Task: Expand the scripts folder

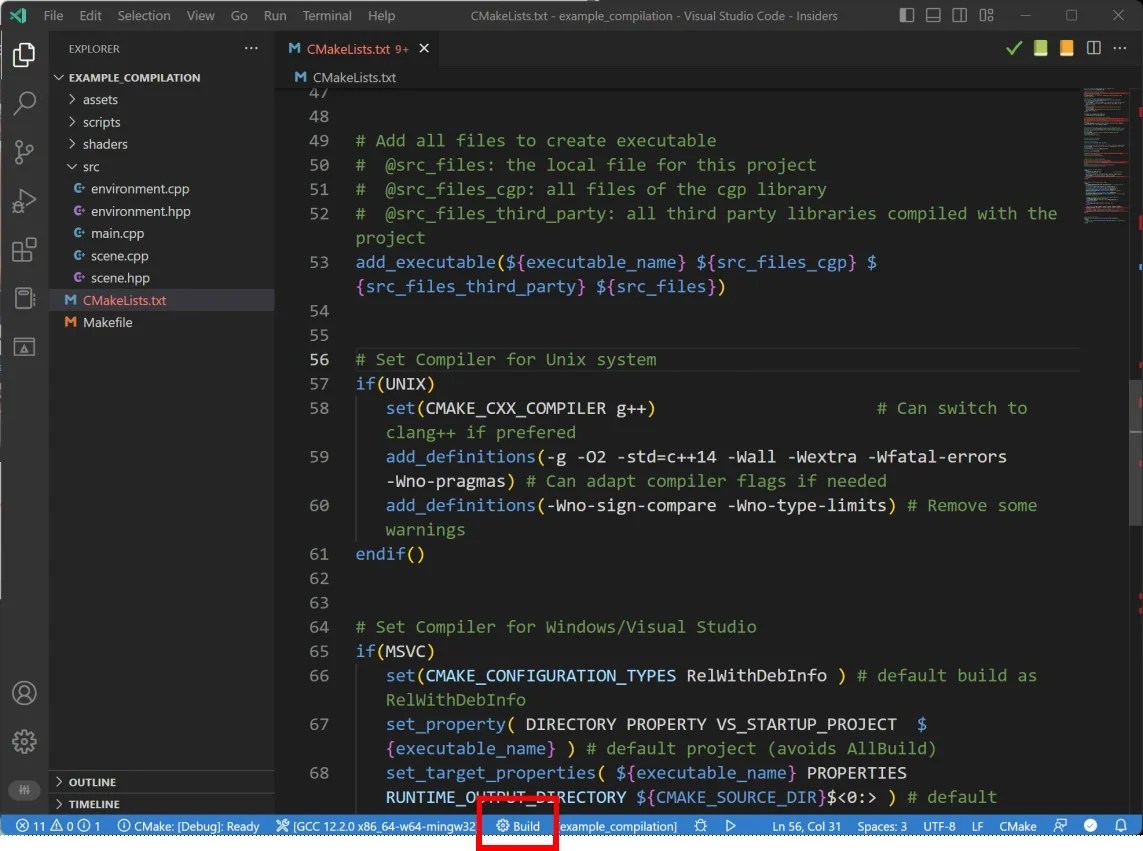Action: click(101, 122)
